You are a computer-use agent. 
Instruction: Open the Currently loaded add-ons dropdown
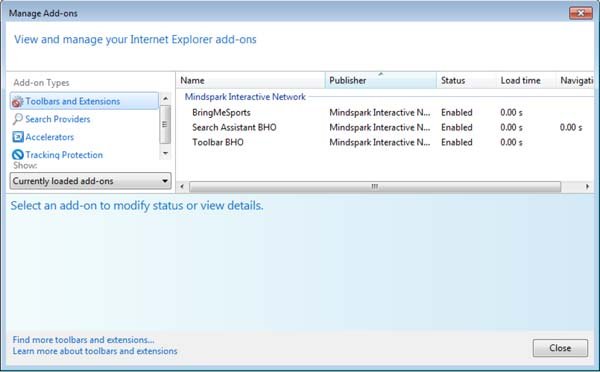(x=91, y=181)
